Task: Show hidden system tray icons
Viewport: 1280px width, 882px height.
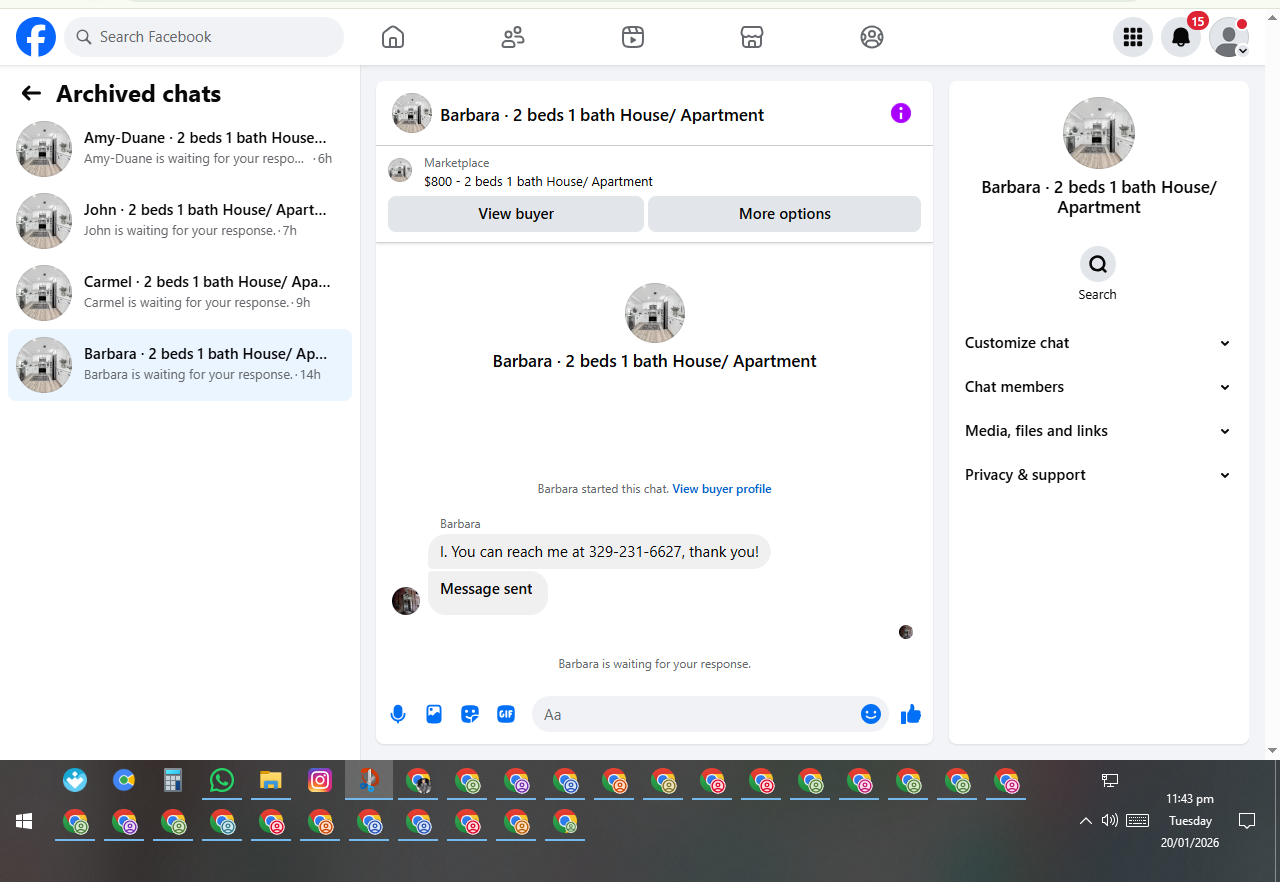Action: (1085, 821)
